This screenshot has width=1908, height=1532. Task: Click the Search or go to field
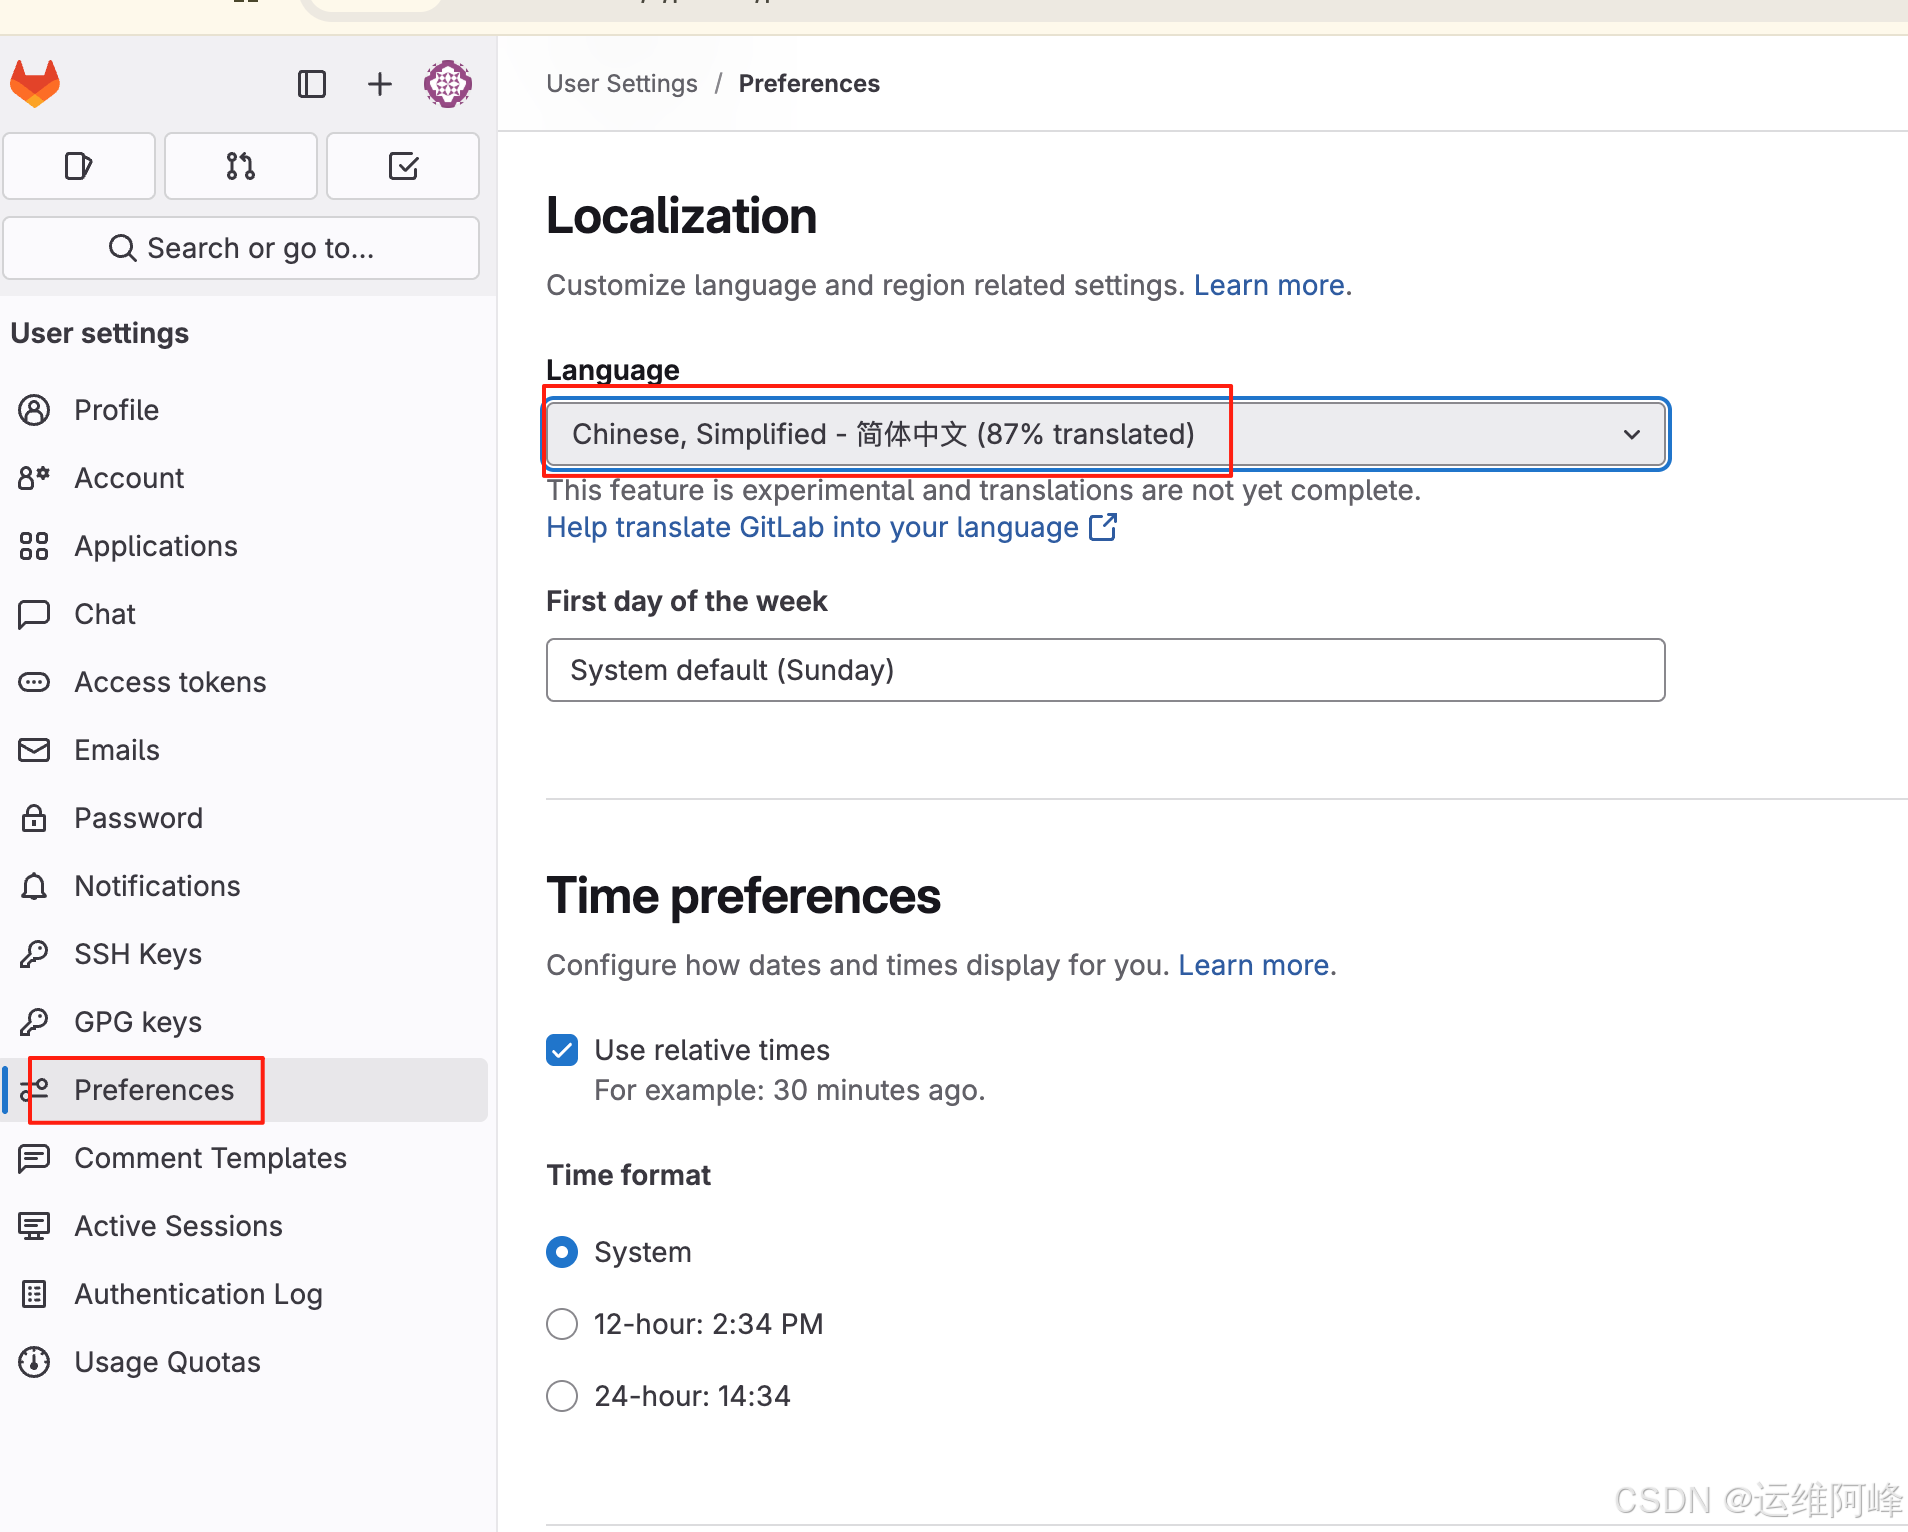tap(241, 247)
